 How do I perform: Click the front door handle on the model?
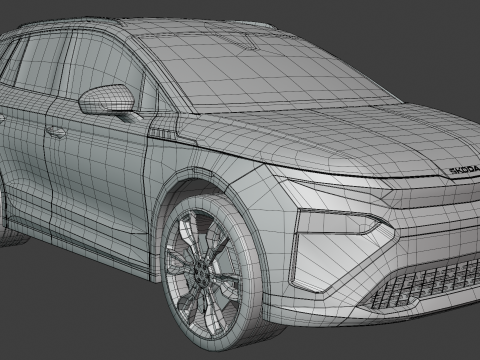click(56, 132)
